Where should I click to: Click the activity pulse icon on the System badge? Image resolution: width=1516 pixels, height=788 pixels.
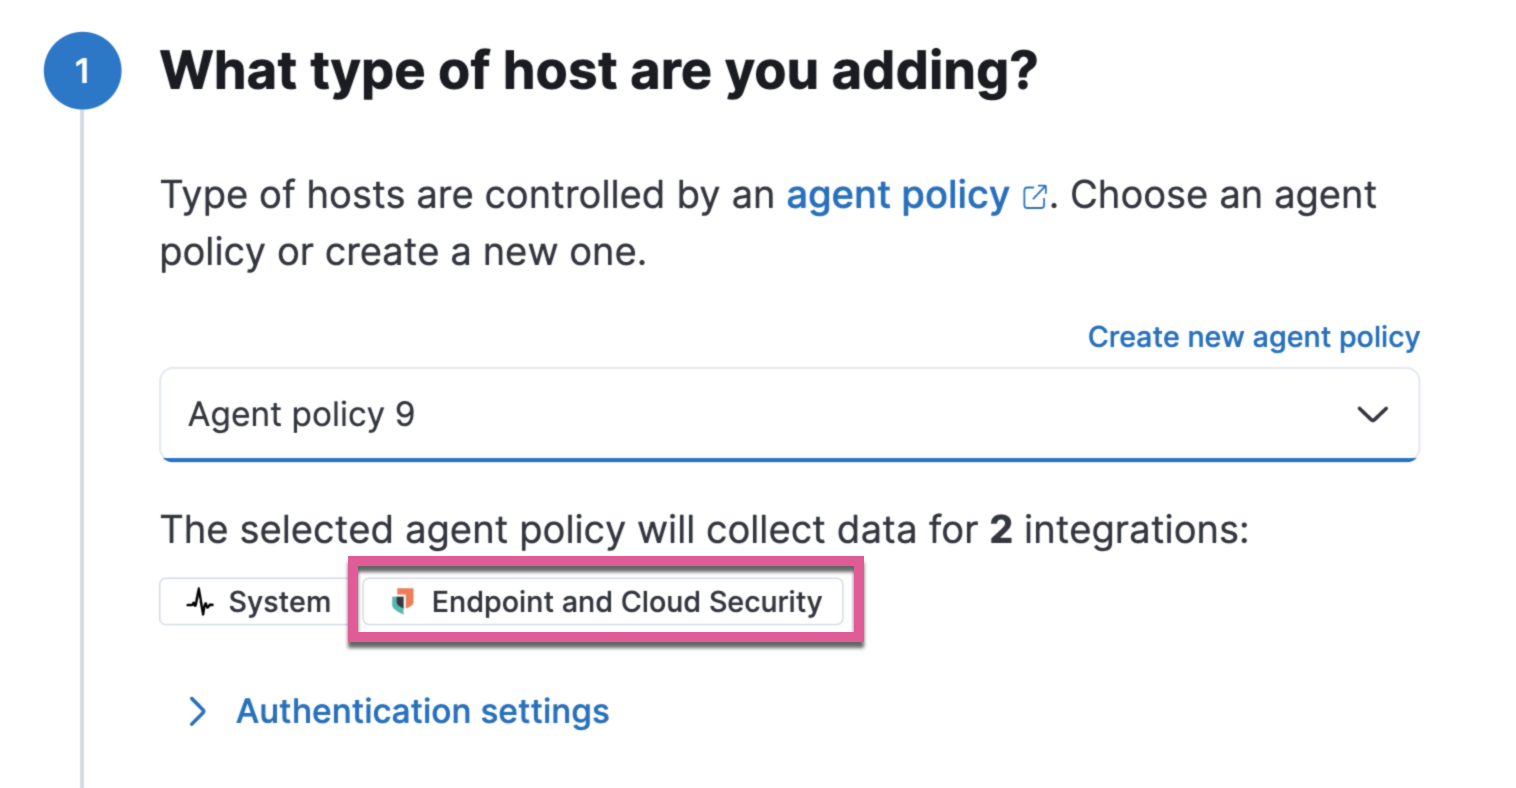tap(200, 601)
